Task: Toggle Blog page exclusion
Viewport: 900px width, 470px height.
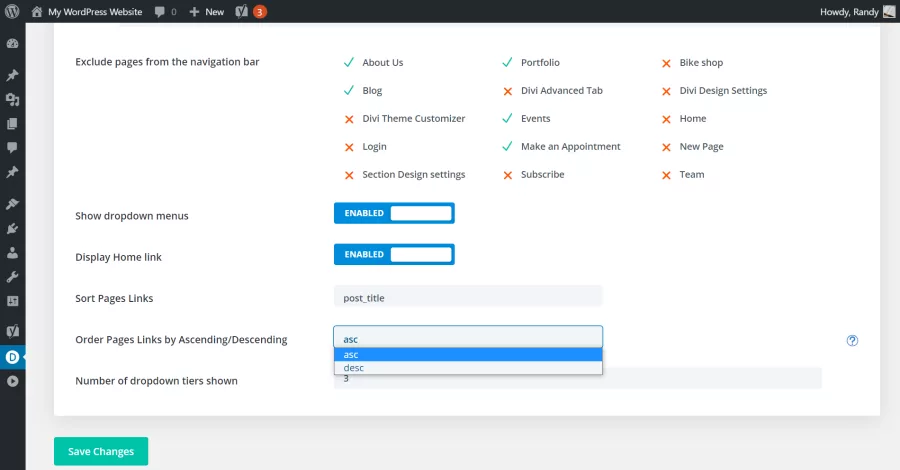Action: 348,91
